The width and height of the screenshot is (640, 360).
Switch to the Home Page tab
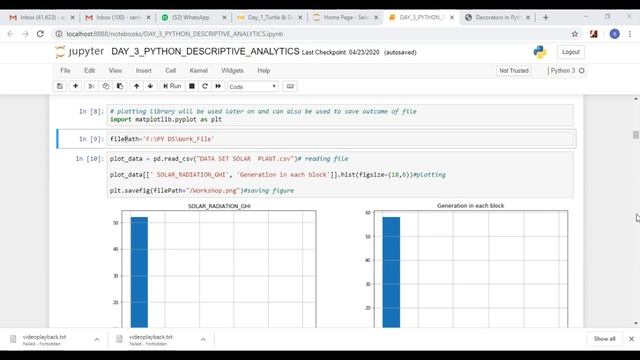344,18
